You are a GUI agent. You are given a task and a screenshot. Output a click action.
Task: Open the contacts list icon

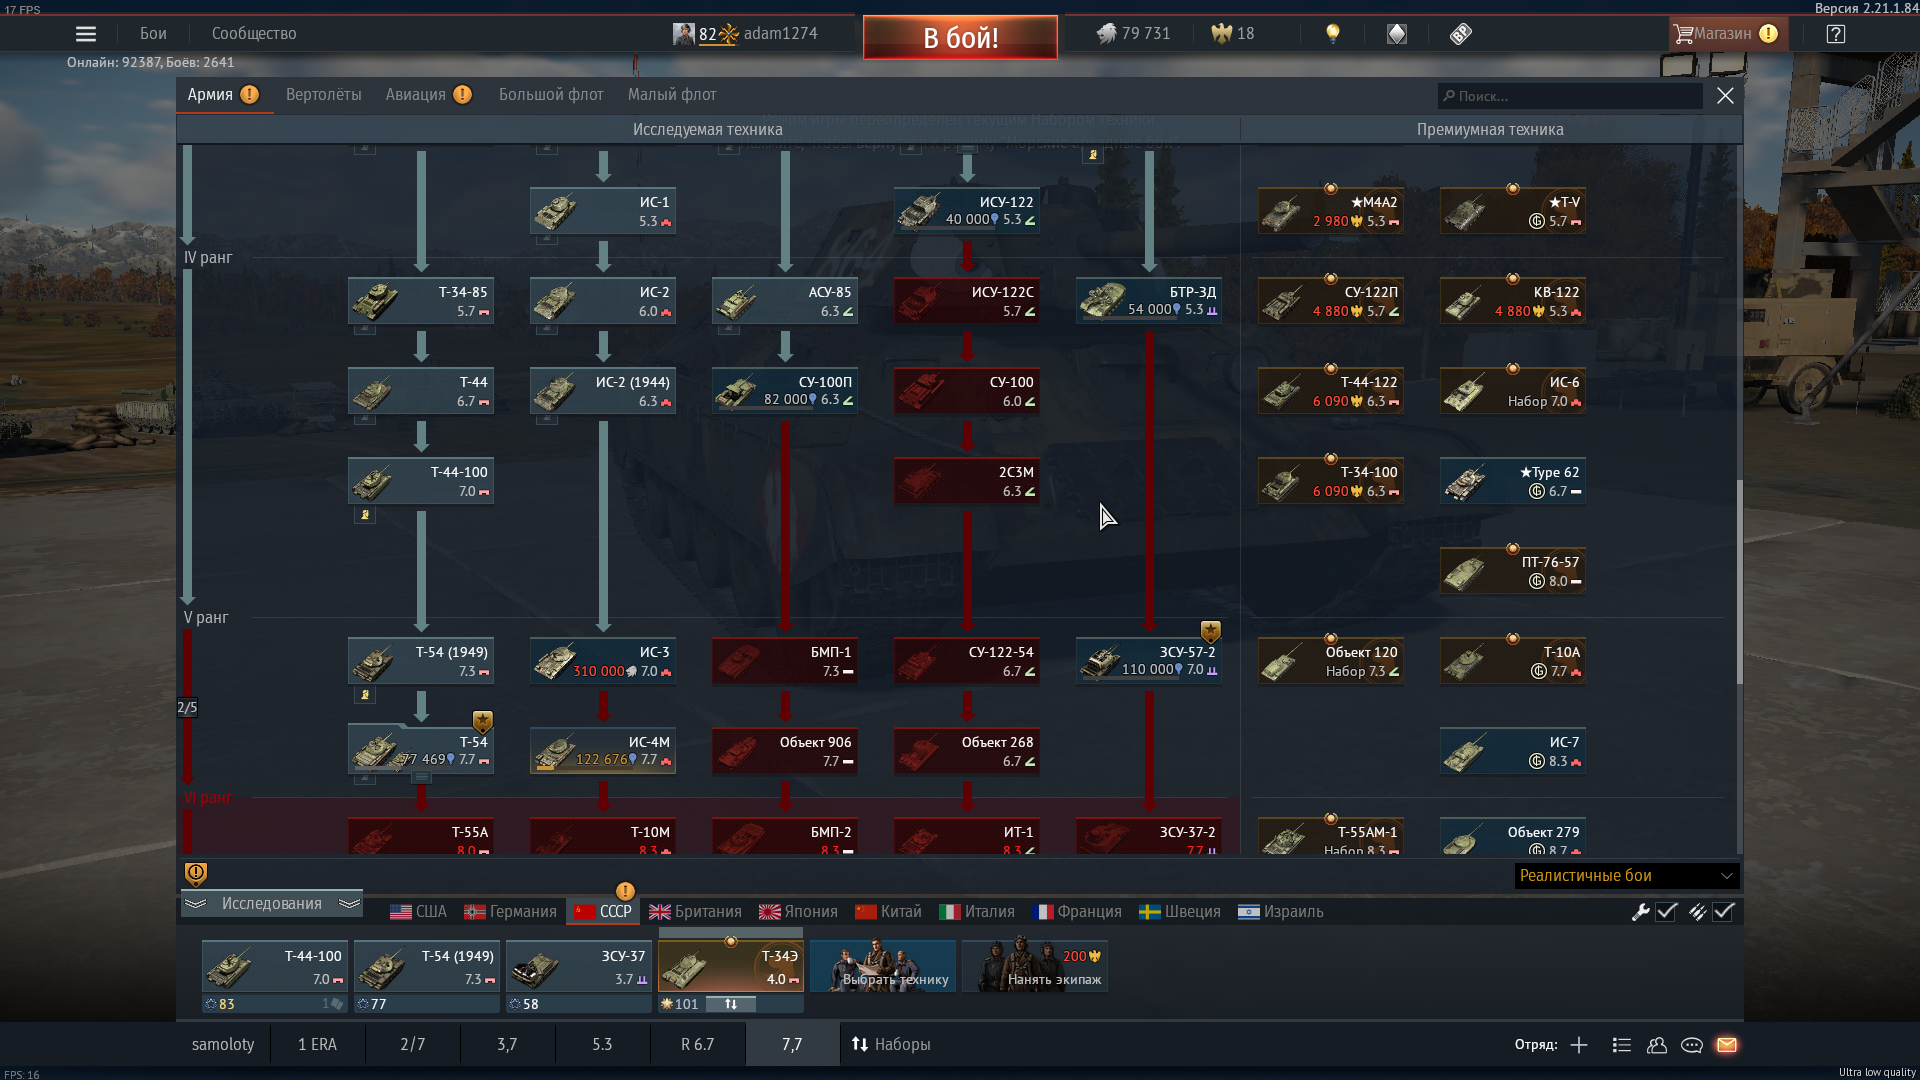(x=1622, y=1045)
